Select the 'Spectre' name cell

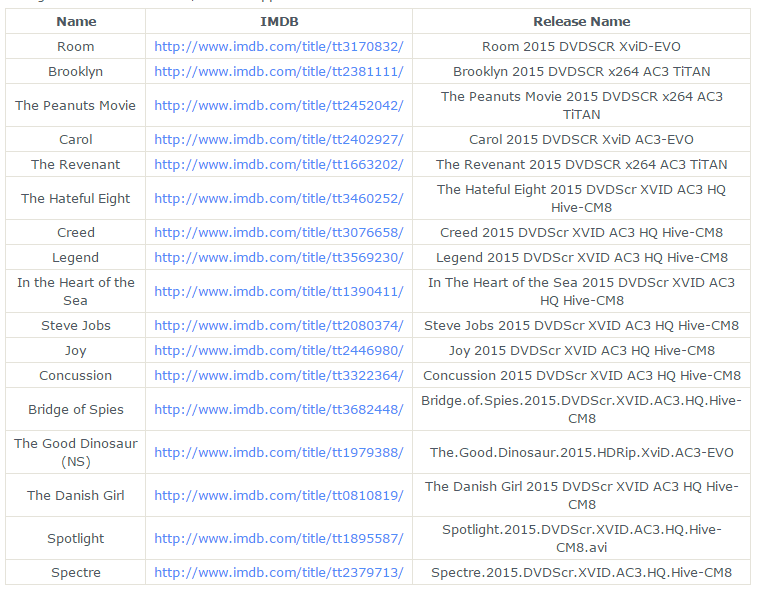coord(76,572)
